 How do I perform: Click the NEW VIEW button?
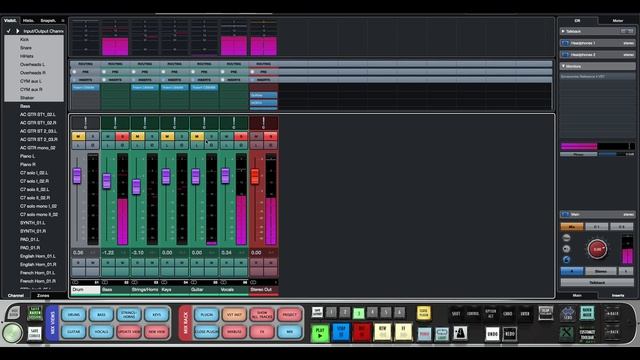point(156,332)
